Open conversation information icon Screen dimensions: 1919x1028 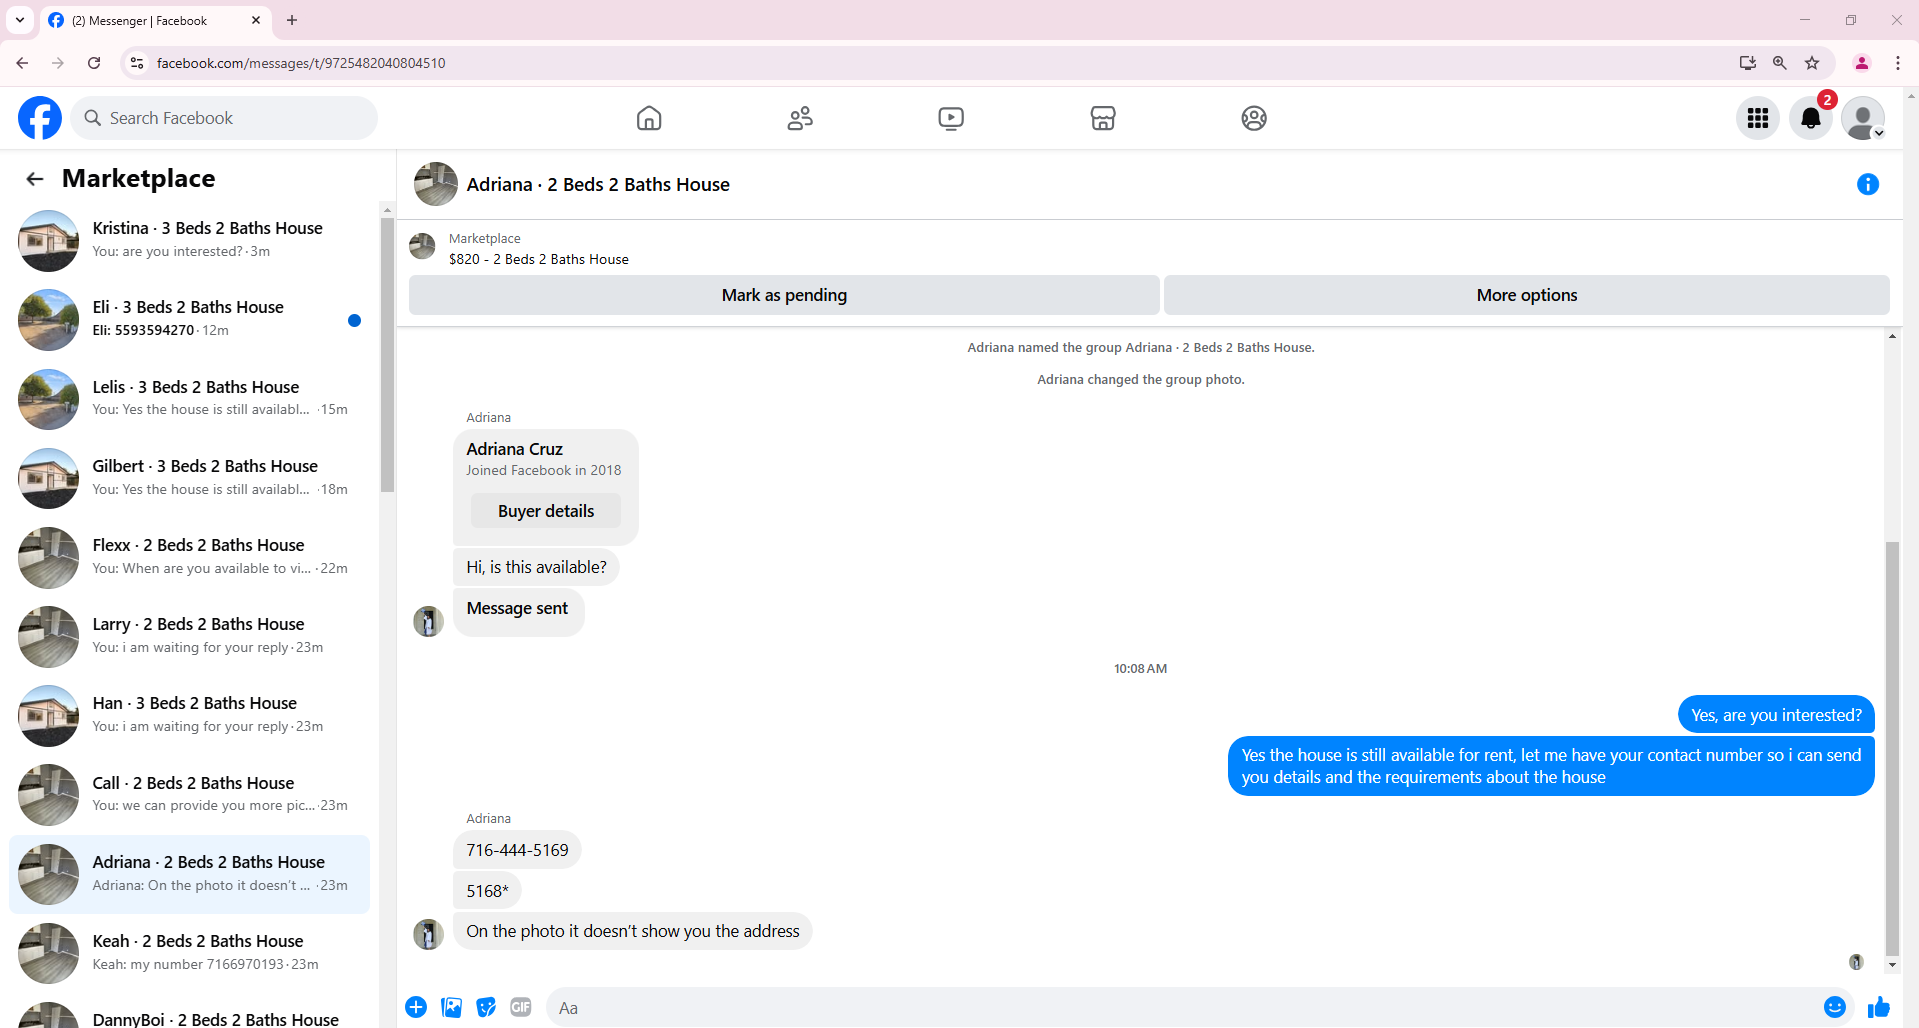(1868, 184)
